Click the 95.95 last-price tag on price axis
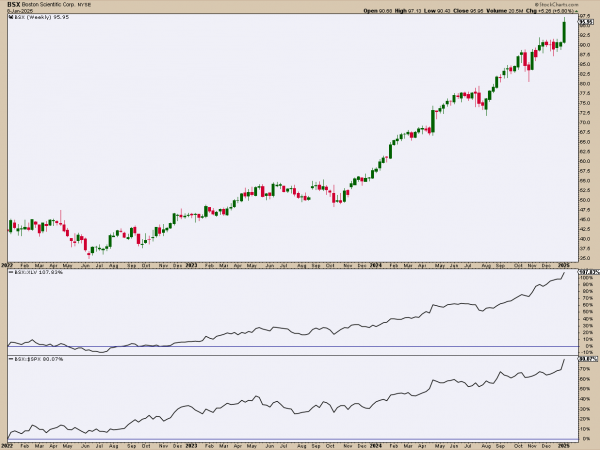600x450 pixels. pos(587,22)
